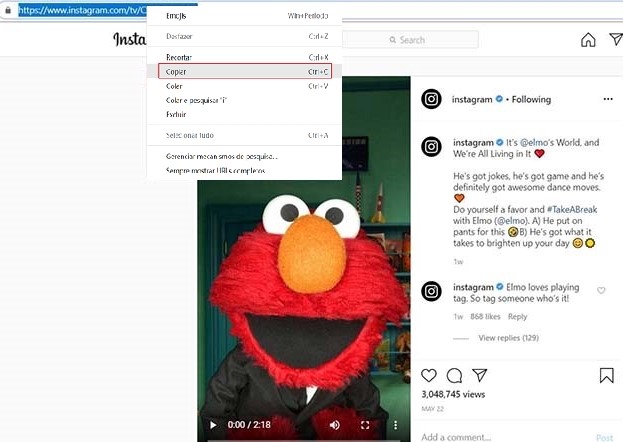
Task: Open the #TakeABreak hashtag
Action: click(x=572, y=209)
